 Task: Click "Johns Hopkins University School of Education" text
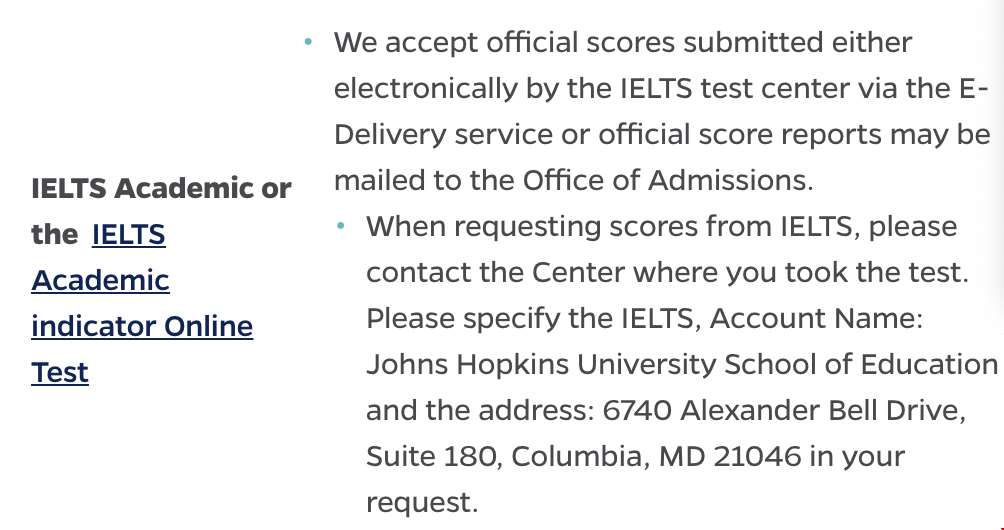(682, 364)
